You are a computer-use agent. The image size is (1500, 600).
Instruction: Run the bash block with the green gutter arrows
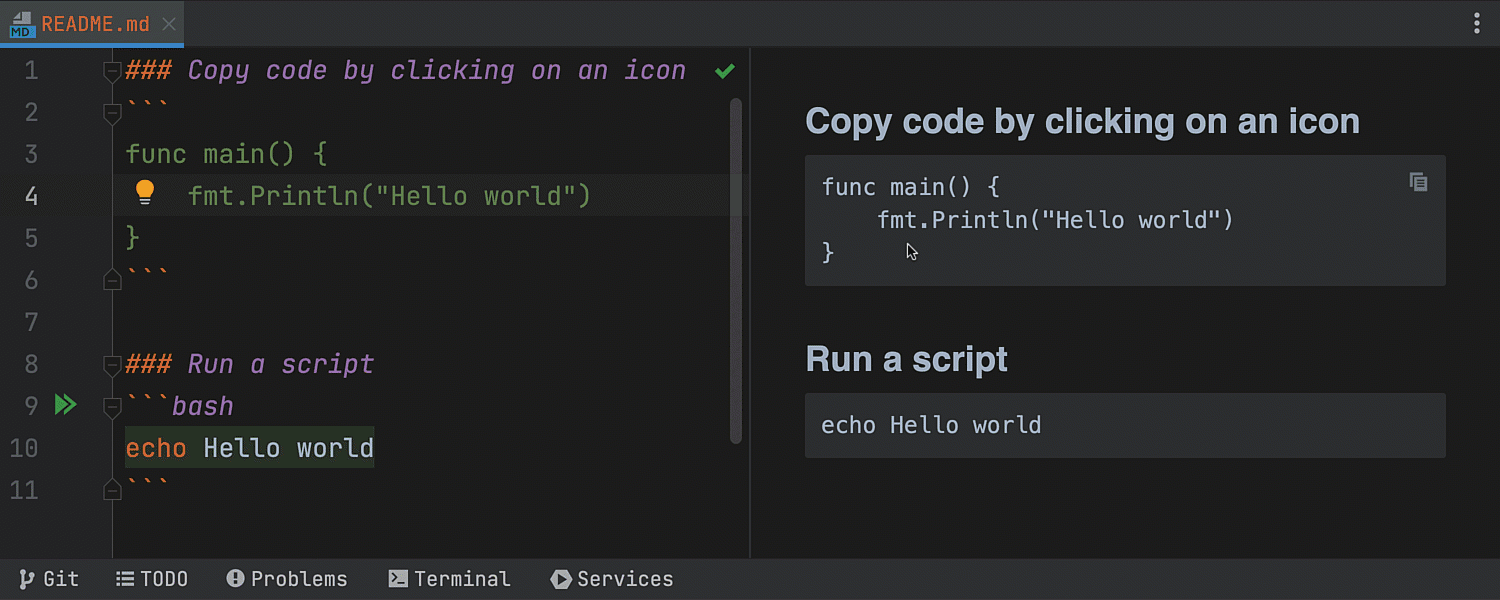pos(65,405)
